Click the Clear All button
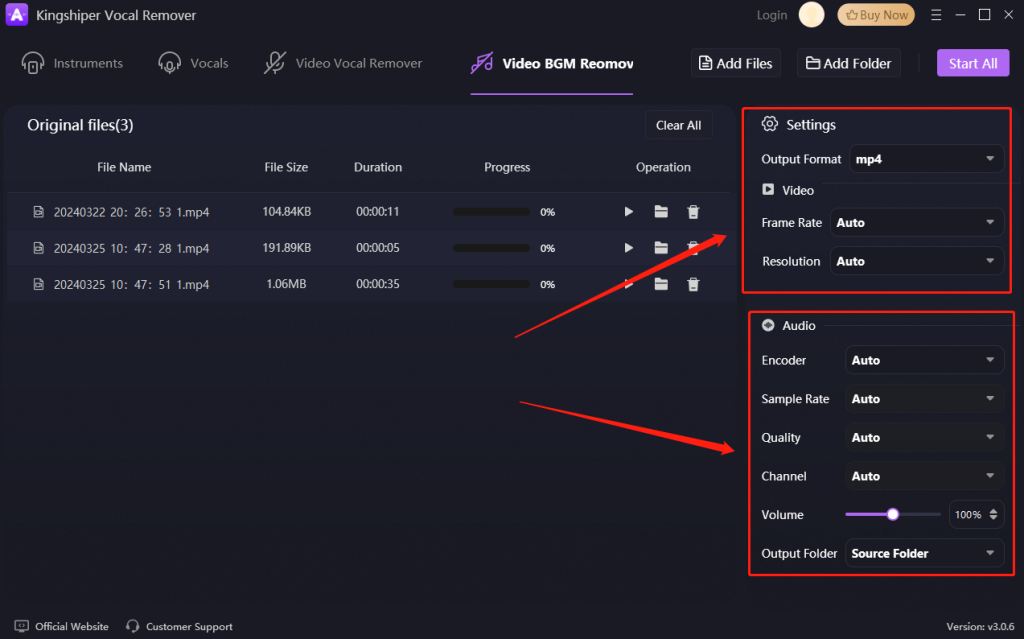This screenshot has height=639, width=1024. coord(678,125)
